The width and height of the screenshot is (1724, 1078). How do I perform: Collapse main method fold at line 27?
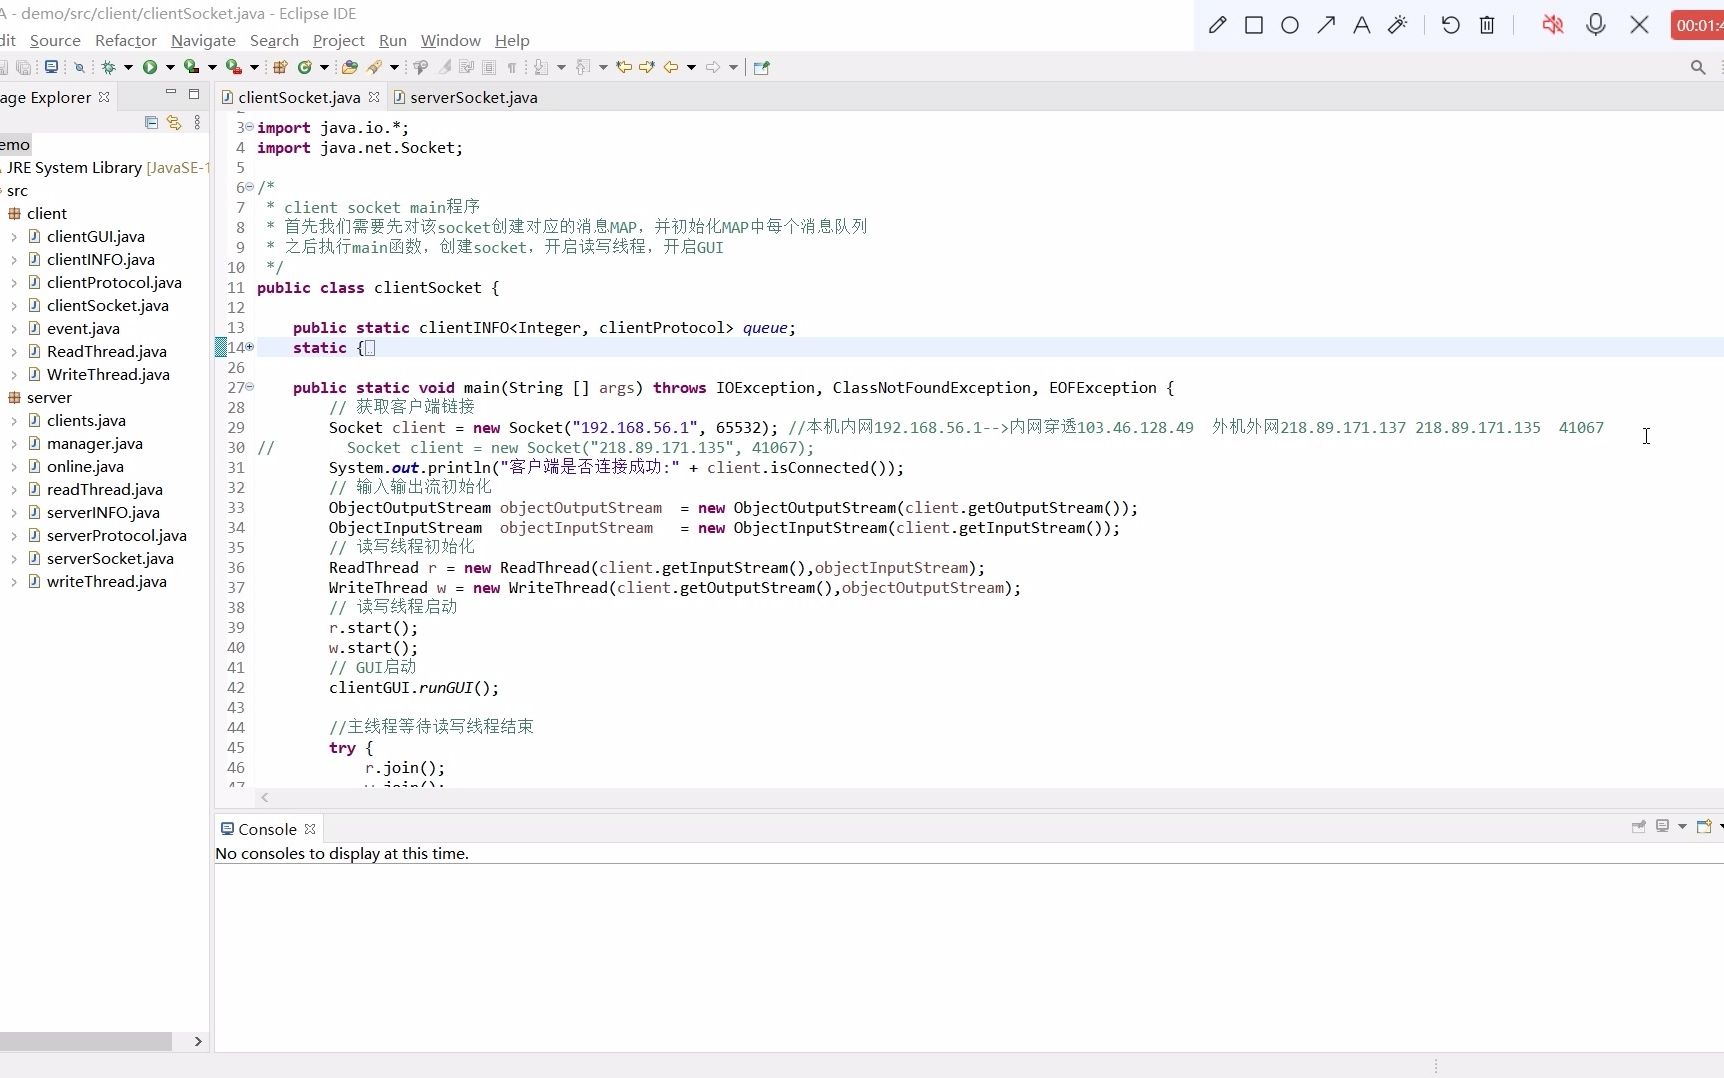(x=250, y=386)
